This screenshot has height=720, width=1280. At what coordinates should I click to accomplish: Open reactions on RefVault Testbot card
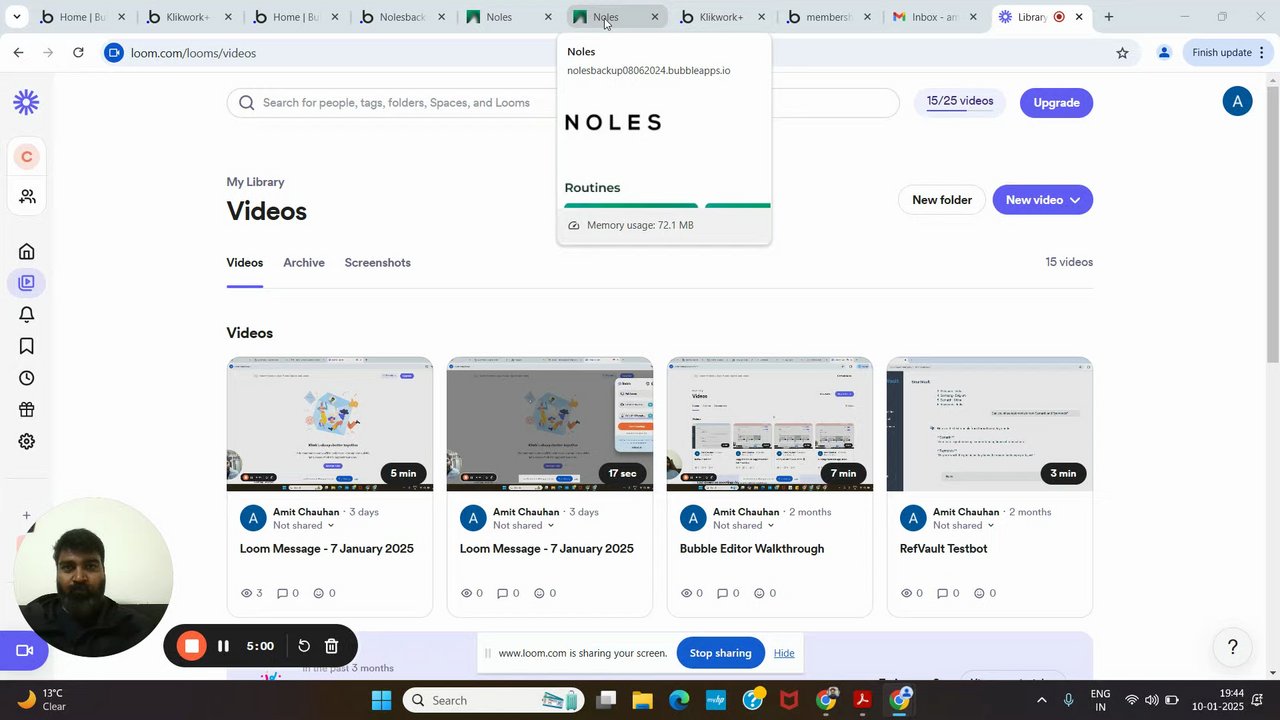(x=984, y=593)
